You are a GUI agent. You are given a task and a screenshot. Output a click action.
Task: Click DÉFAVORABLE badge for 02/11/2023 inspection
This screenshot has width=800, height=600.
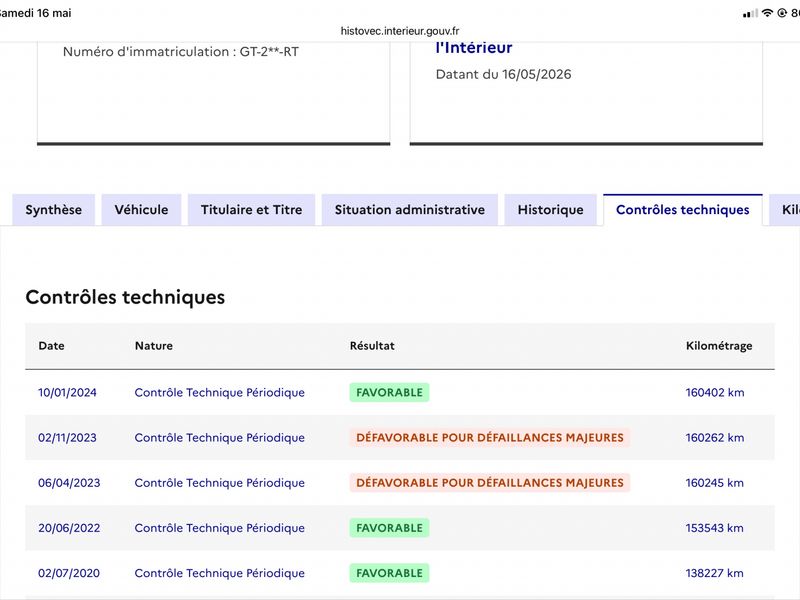click(x=490, y=437)
